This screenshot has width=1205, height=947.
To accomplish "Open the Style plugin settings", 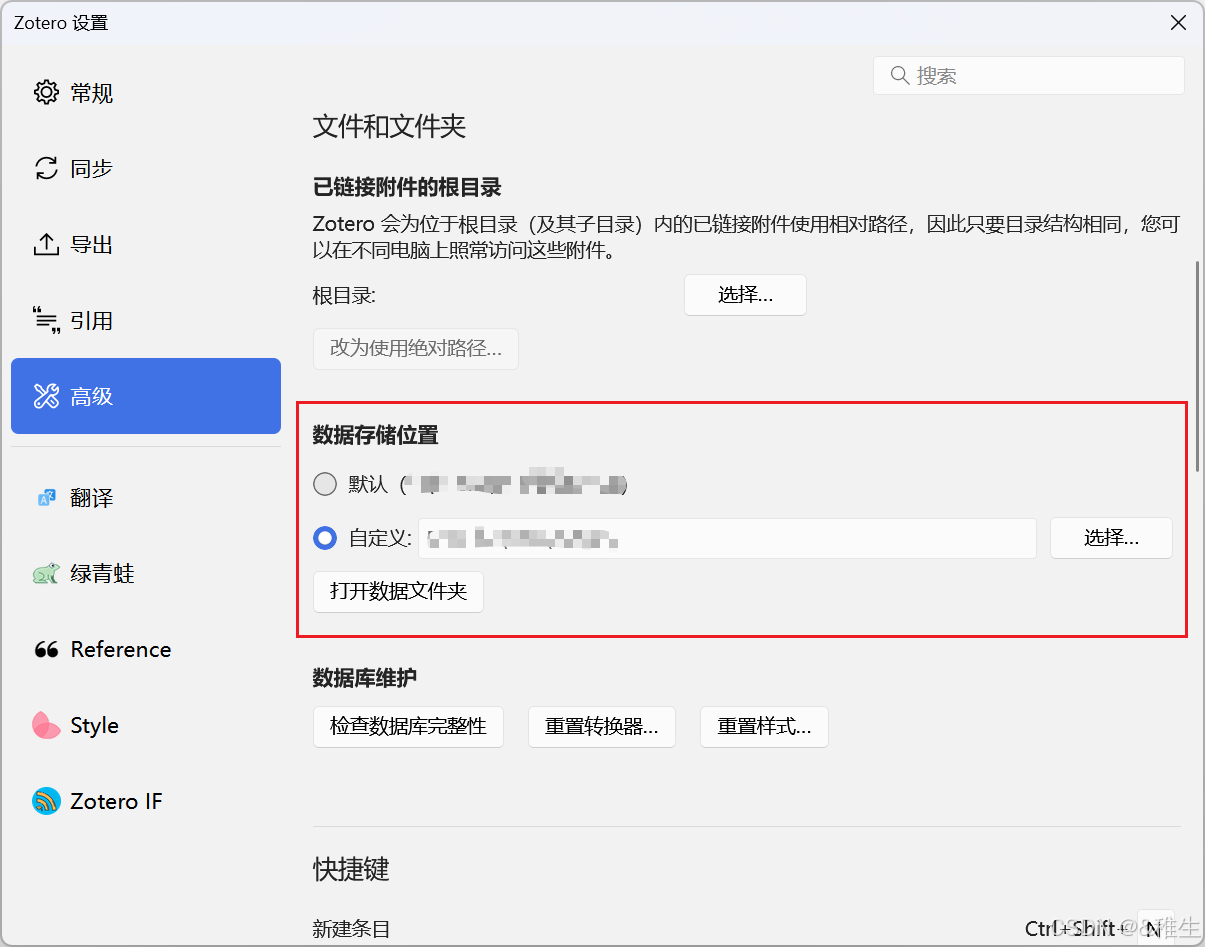I will click(x=146, y=726).
